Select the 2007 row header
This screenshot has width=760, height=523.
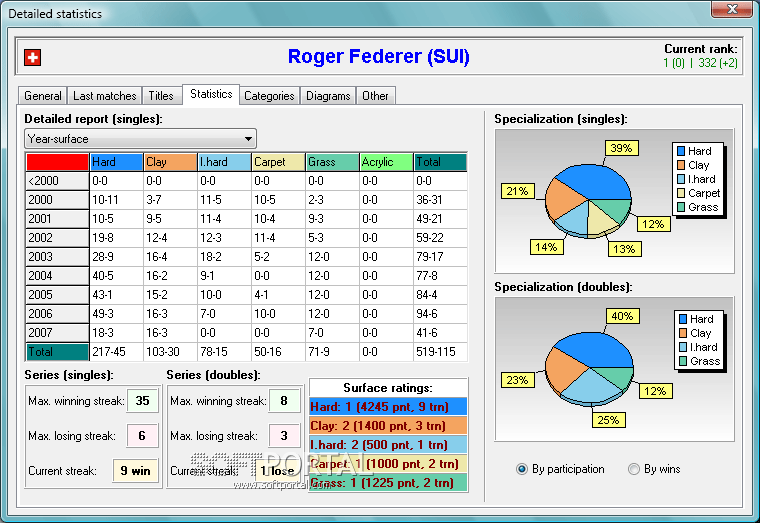point(57,333)
